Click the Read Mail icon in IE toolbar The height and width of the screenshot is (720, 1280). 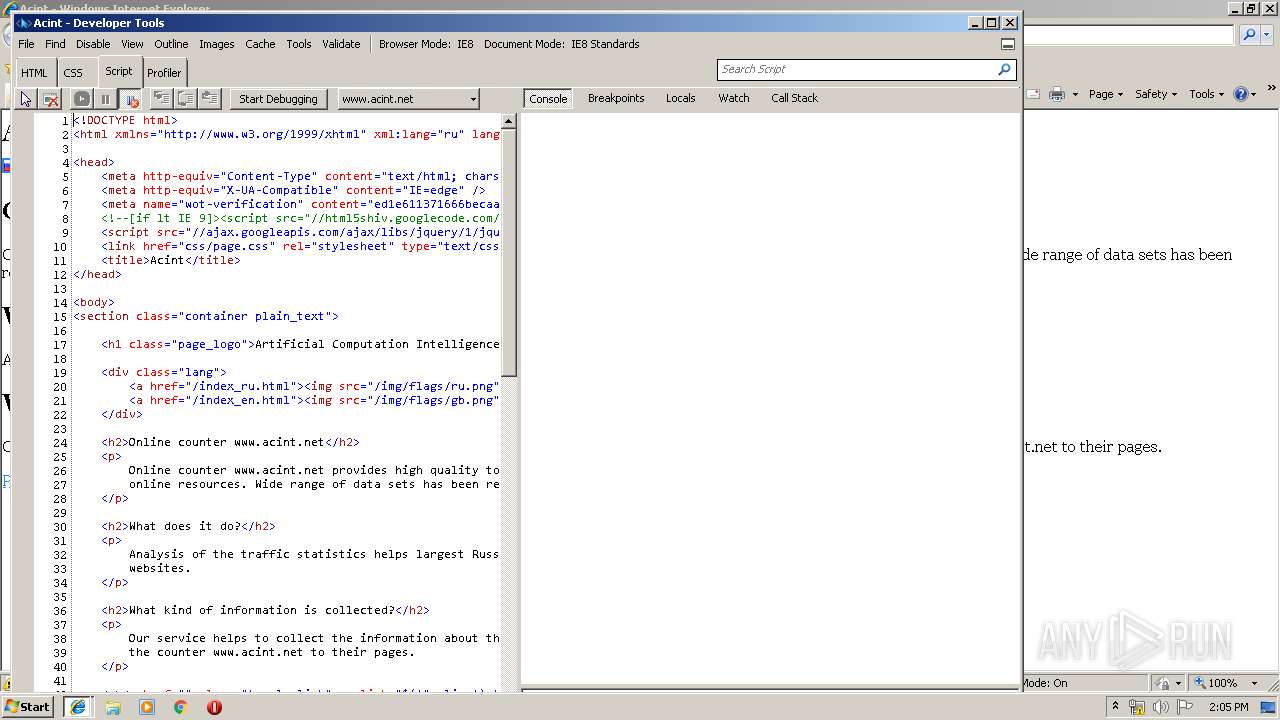tap(1034, 94)
